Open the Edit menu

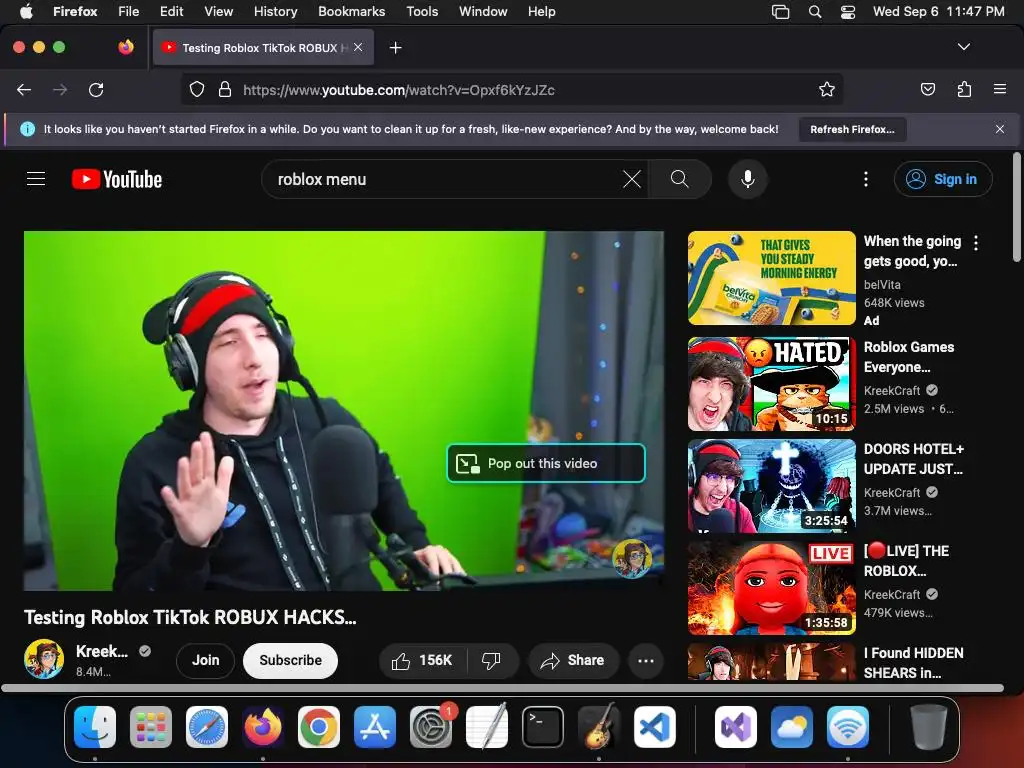(x=171, y=12)
